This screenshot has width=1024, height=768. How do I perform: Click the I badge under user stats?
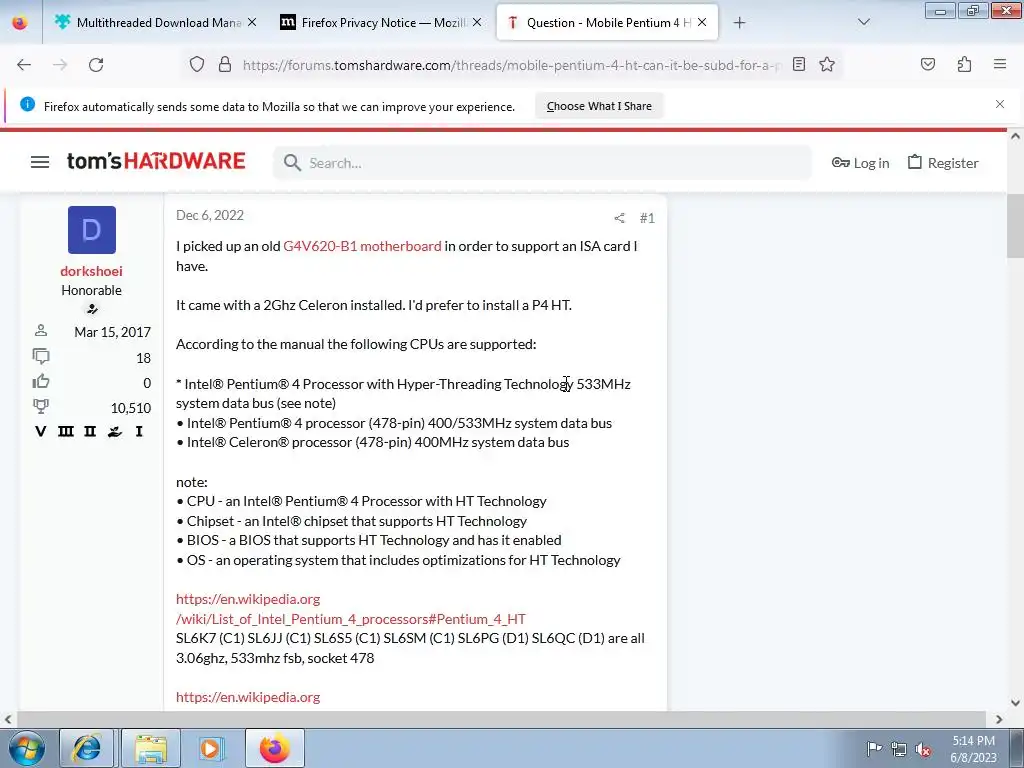click(x=138, y=432)
